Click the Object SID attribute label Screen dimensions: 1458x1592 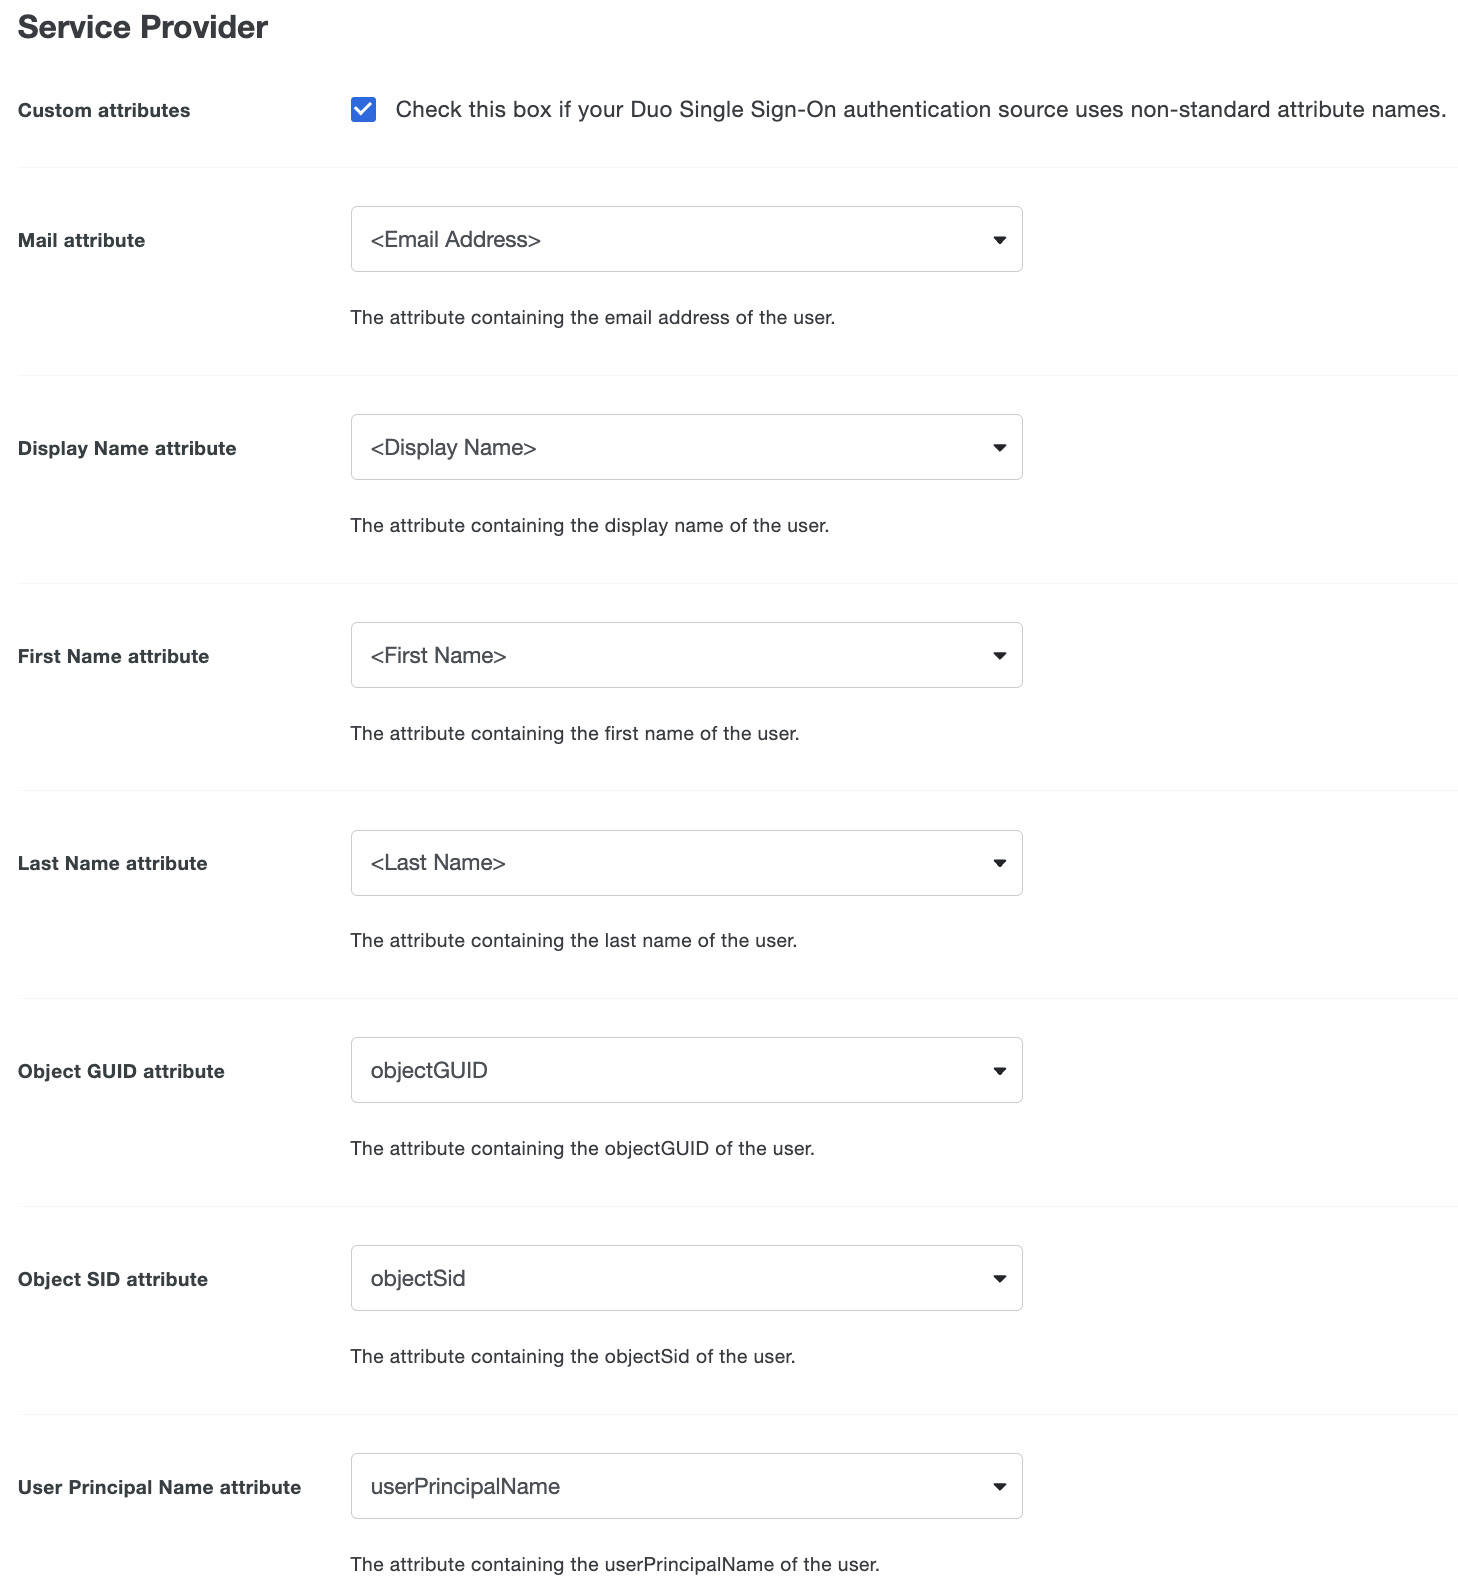[112, 1278]
